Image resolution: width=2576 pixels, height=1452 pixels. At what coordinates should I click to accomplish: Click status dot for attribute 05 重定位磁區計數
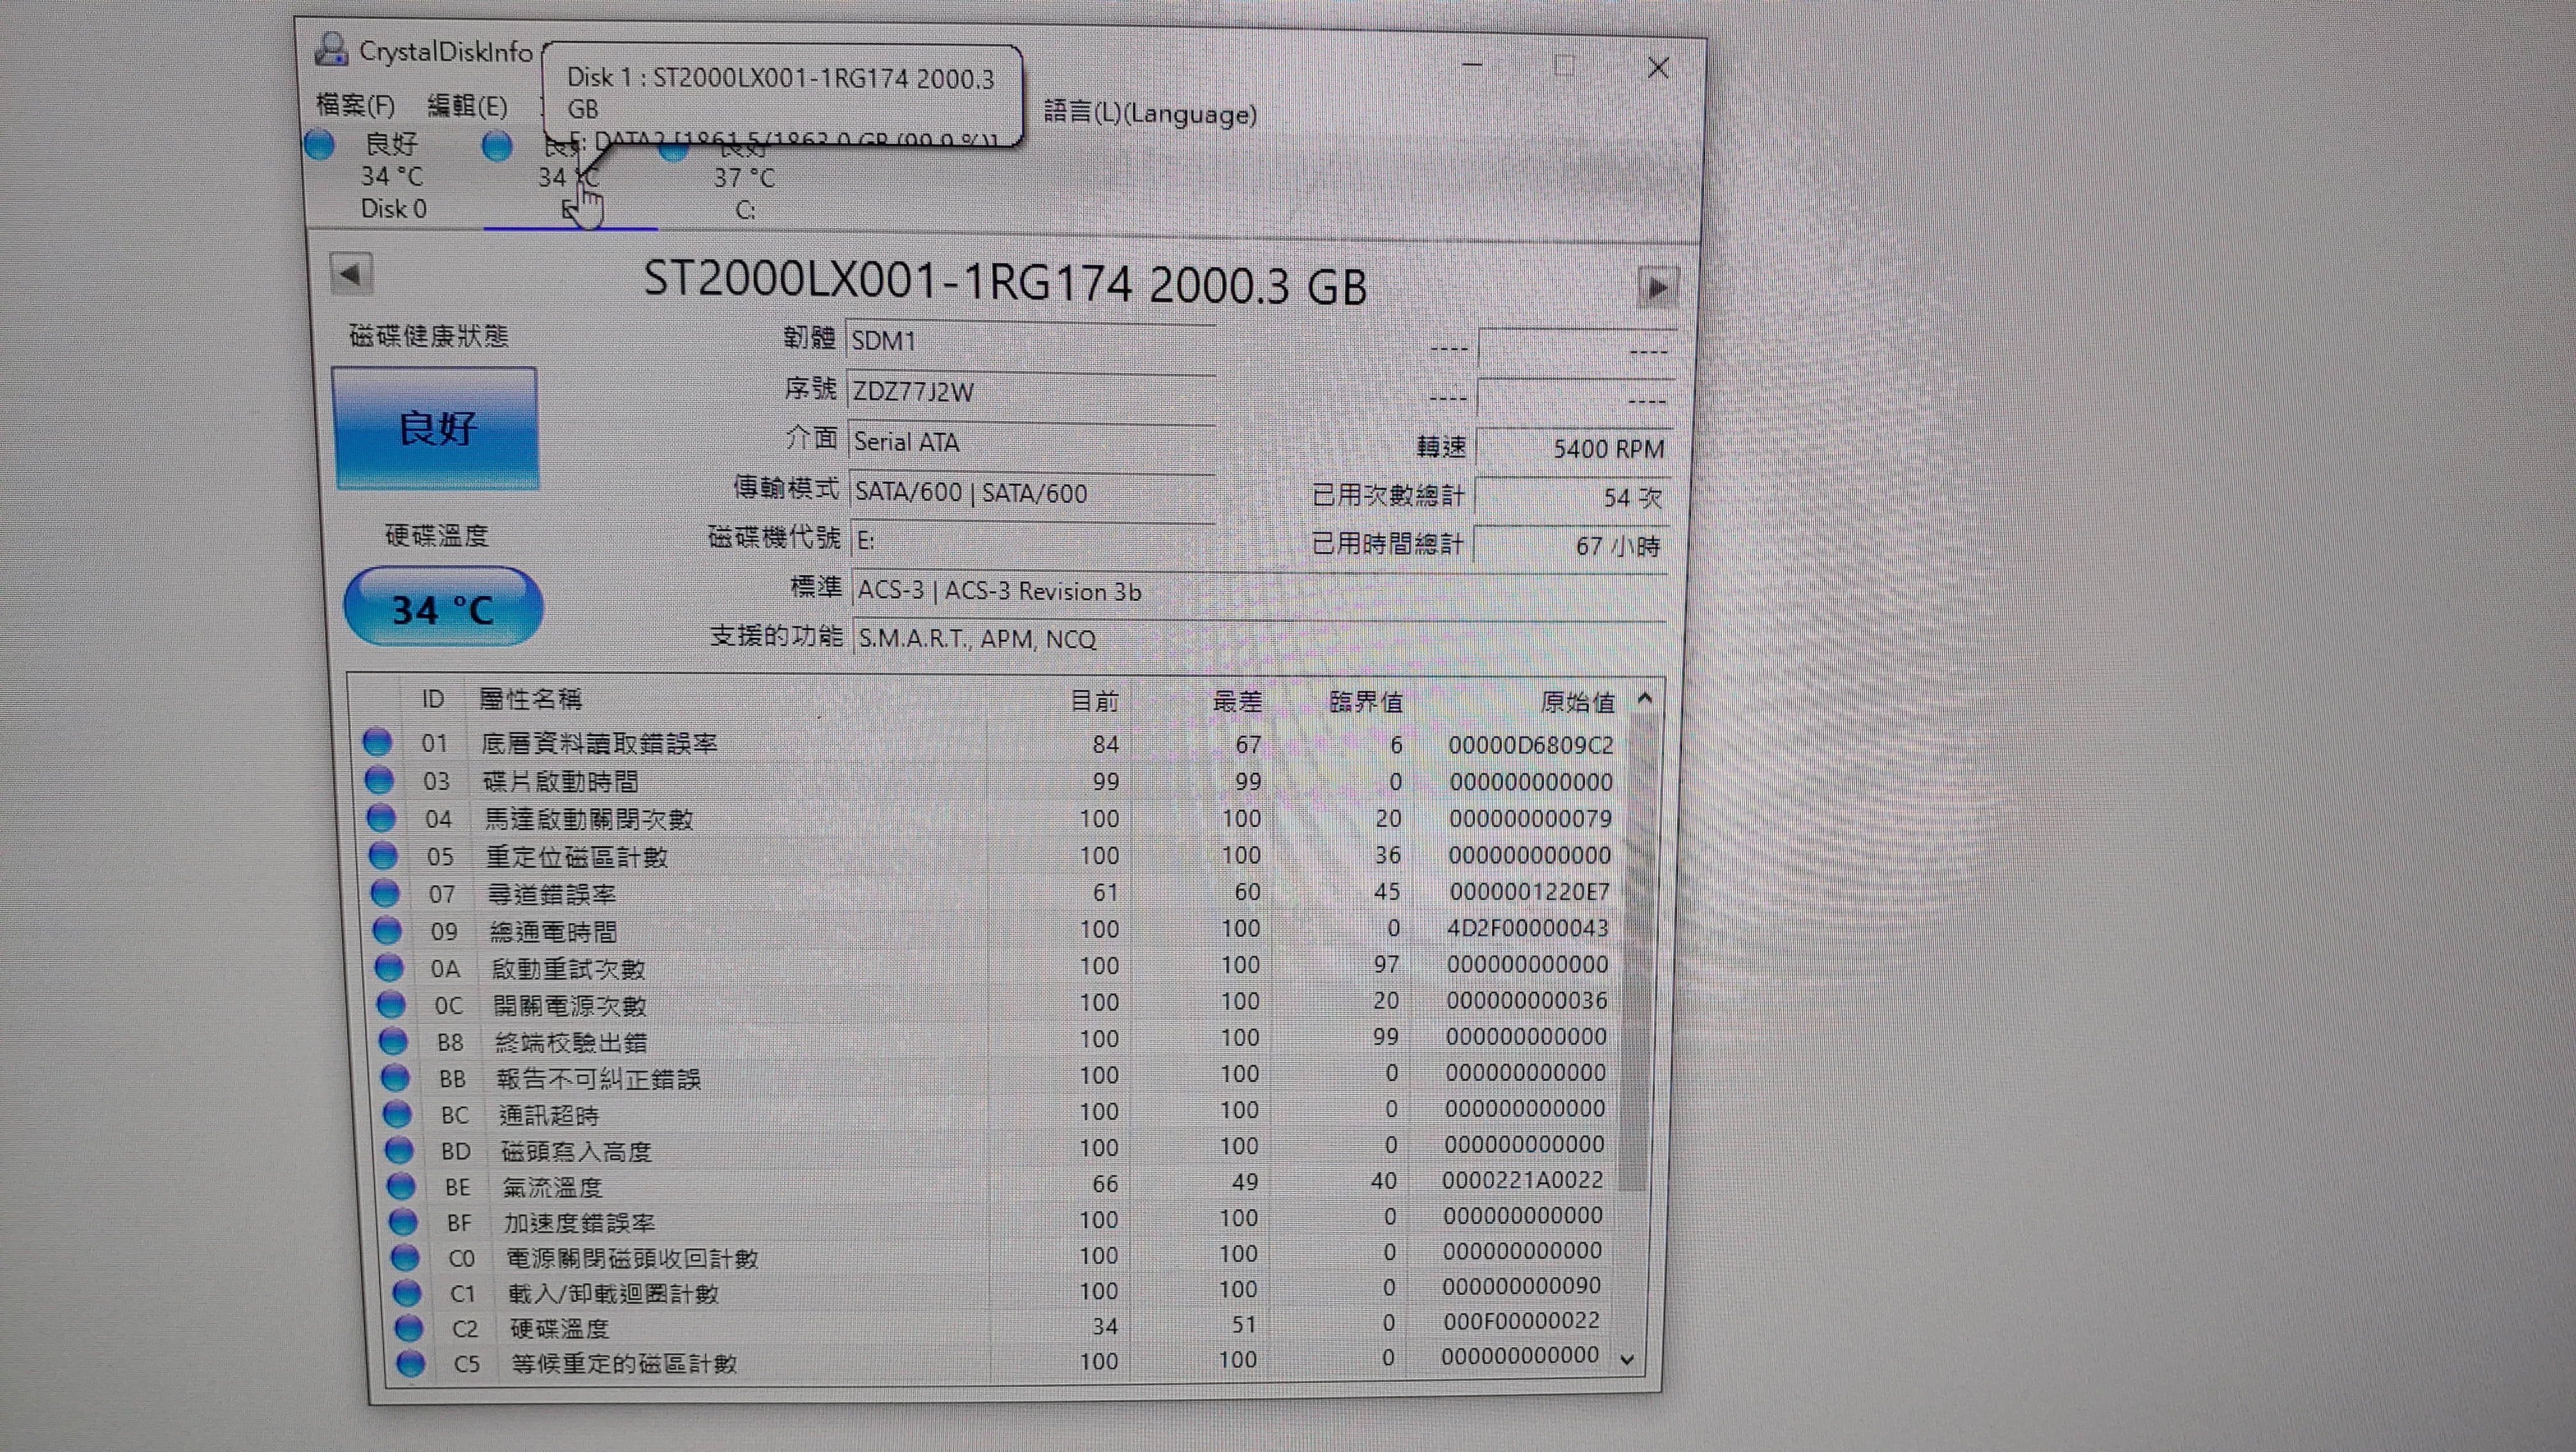click(383, 856)
